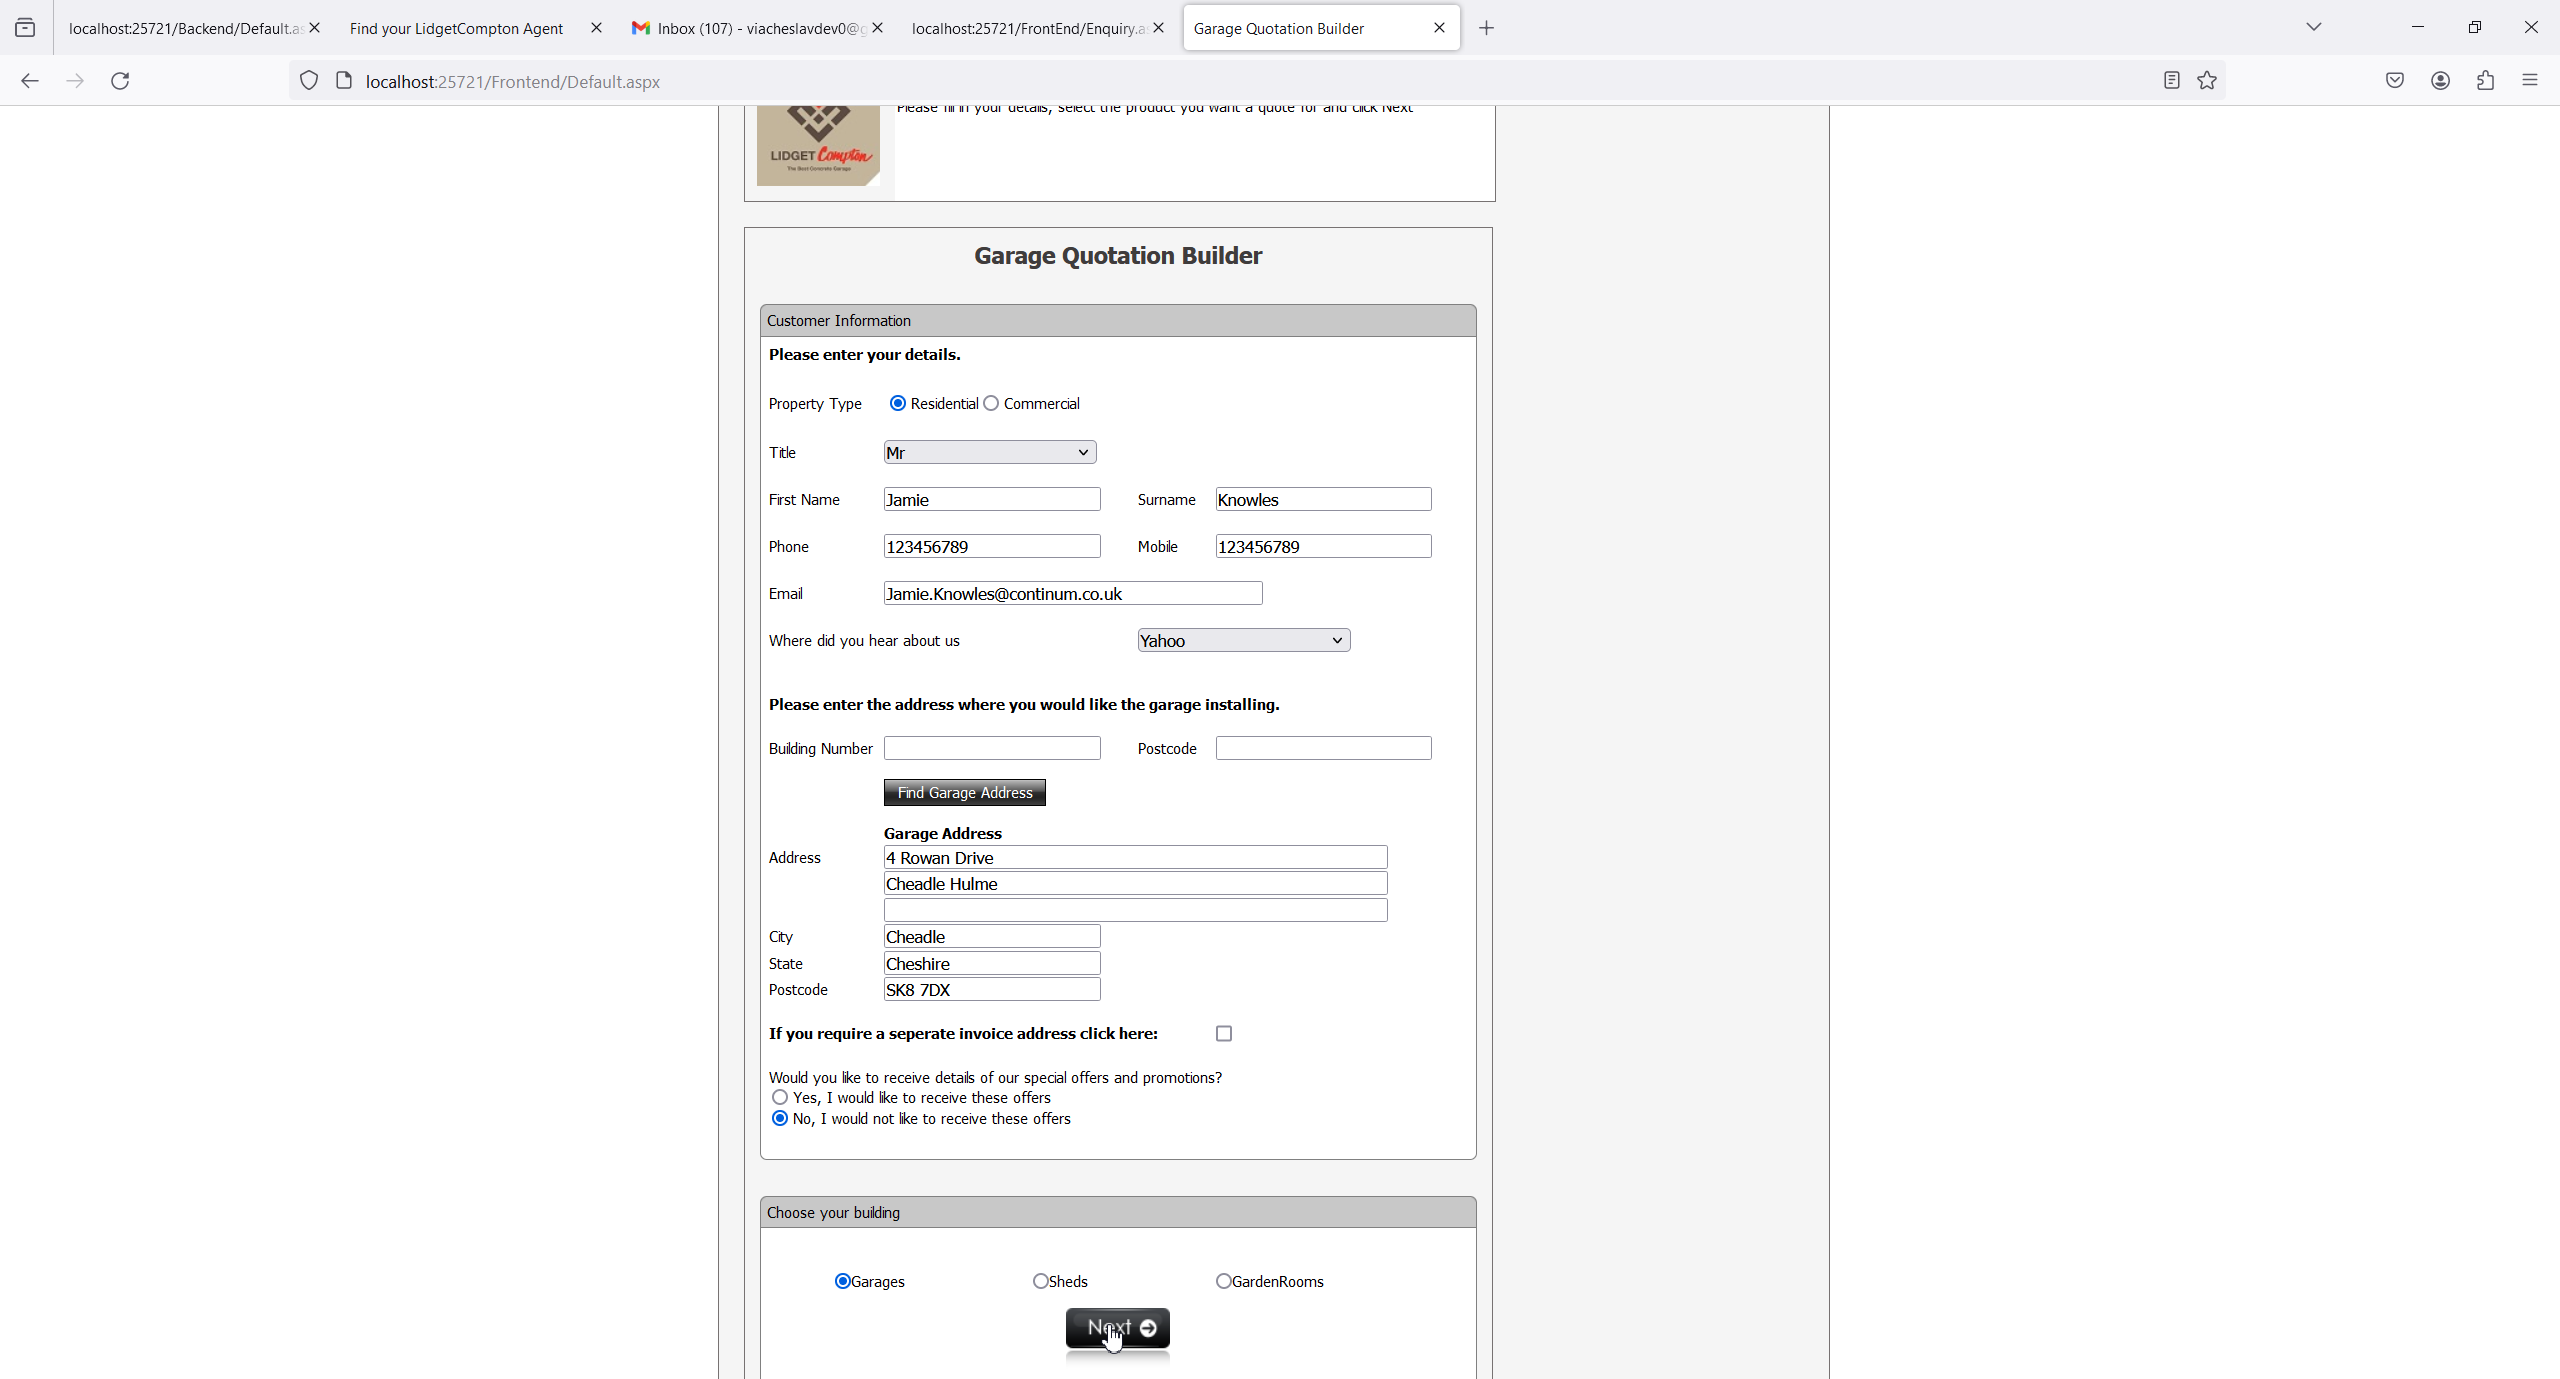Viewport: 2560px width, 1379px height.
Task: Open Firefox account icon
Action: coord(2440,81)
